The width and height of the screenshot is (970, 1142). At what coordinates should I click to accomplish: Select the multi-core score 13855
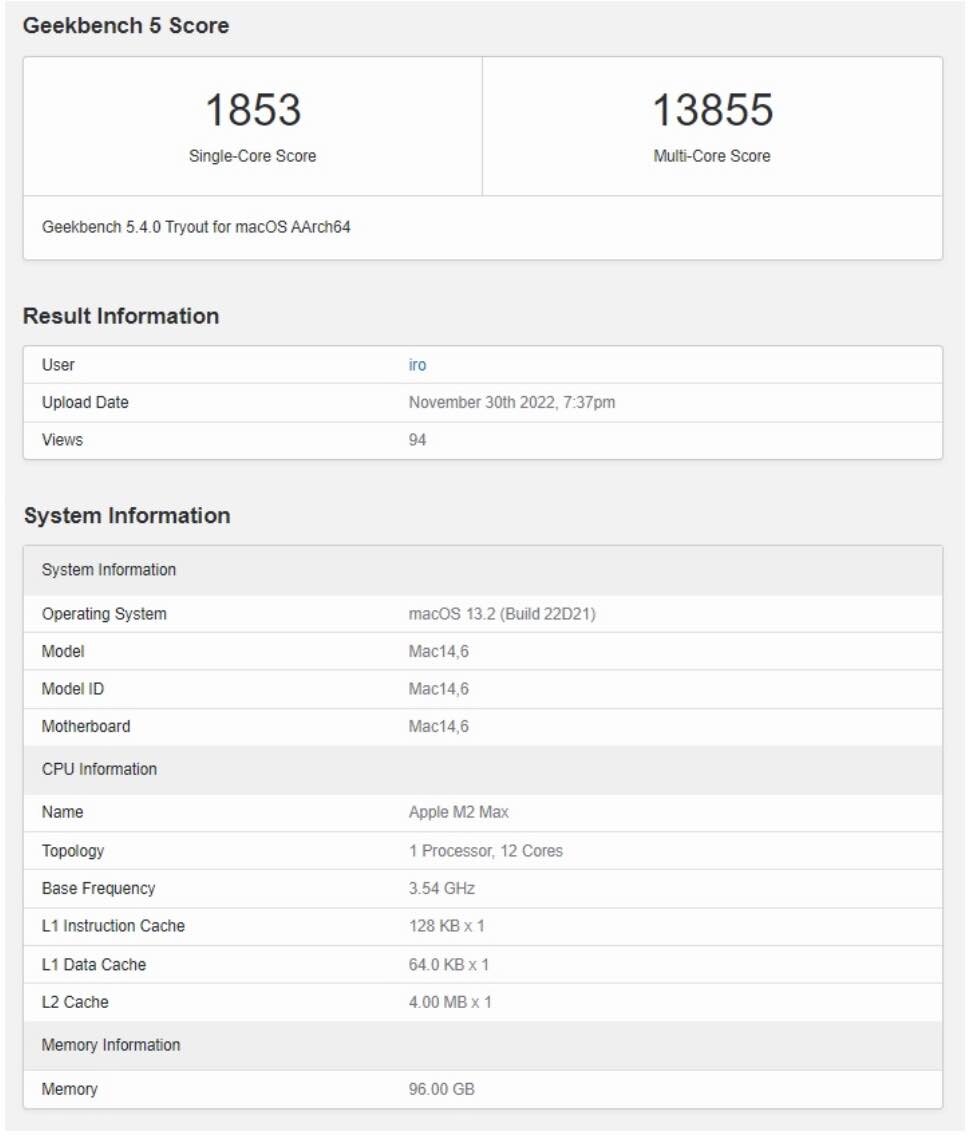point(712,110)
